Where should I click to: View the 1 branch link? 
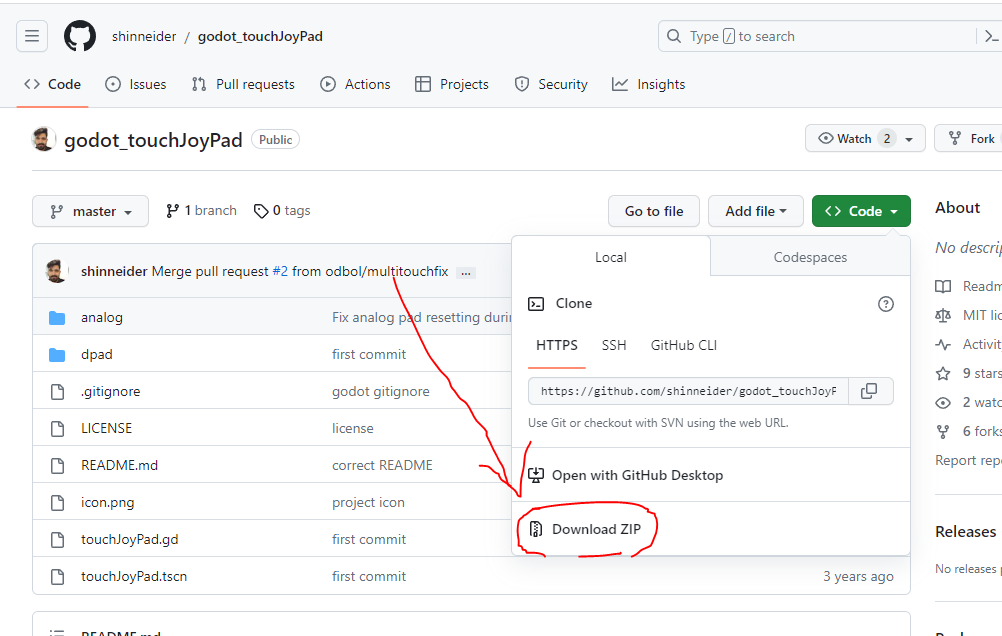click(x=201, y=211)
